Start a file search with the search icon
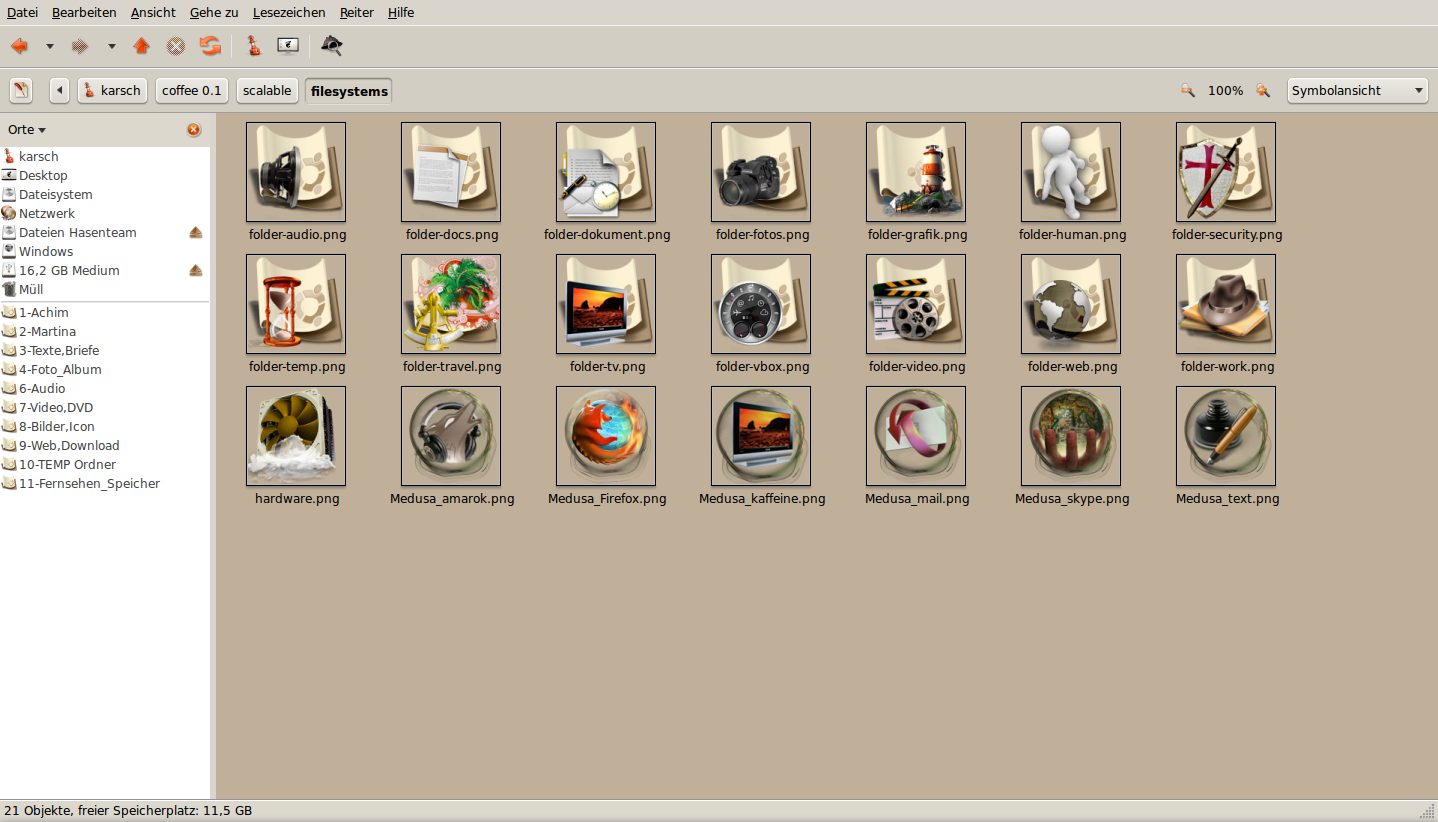 [x=332, y=46]
